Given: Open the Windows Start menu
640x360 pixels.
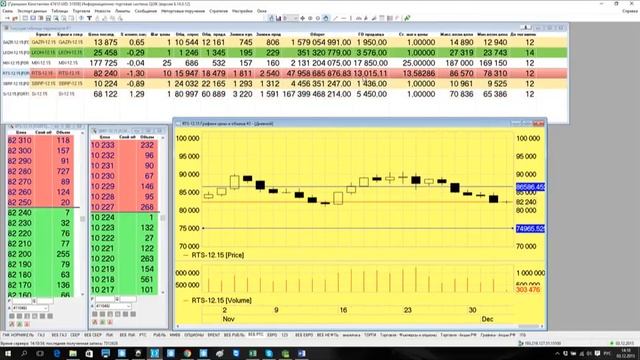Looking at the screenshot, I should click(x=8, y=353).
